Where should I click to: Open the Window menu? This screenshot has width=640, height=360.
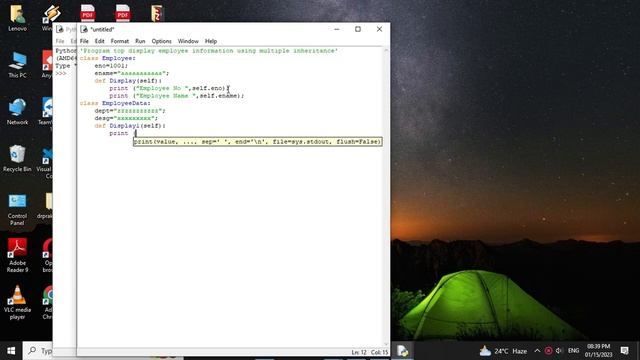point(188,41)
